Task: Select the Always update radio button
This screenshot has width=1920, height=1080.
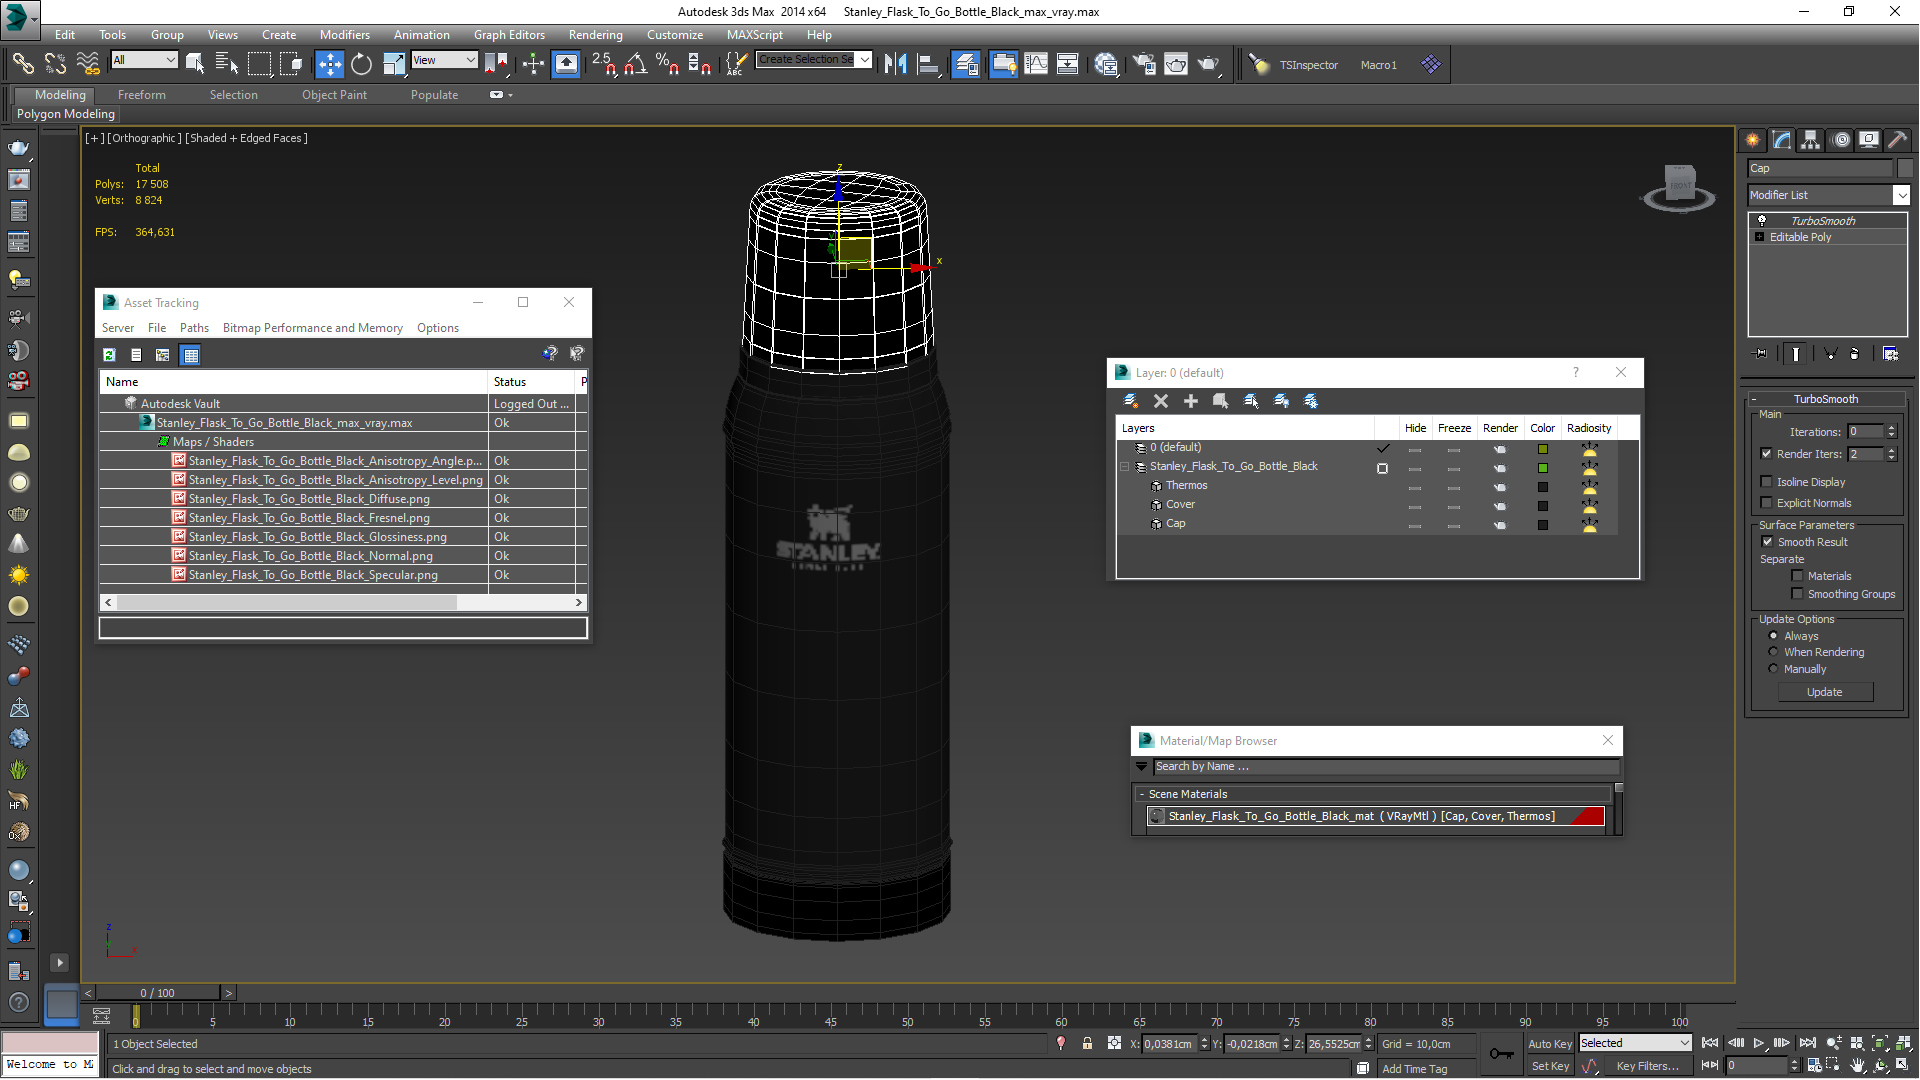Action: tap(1773, 636)
